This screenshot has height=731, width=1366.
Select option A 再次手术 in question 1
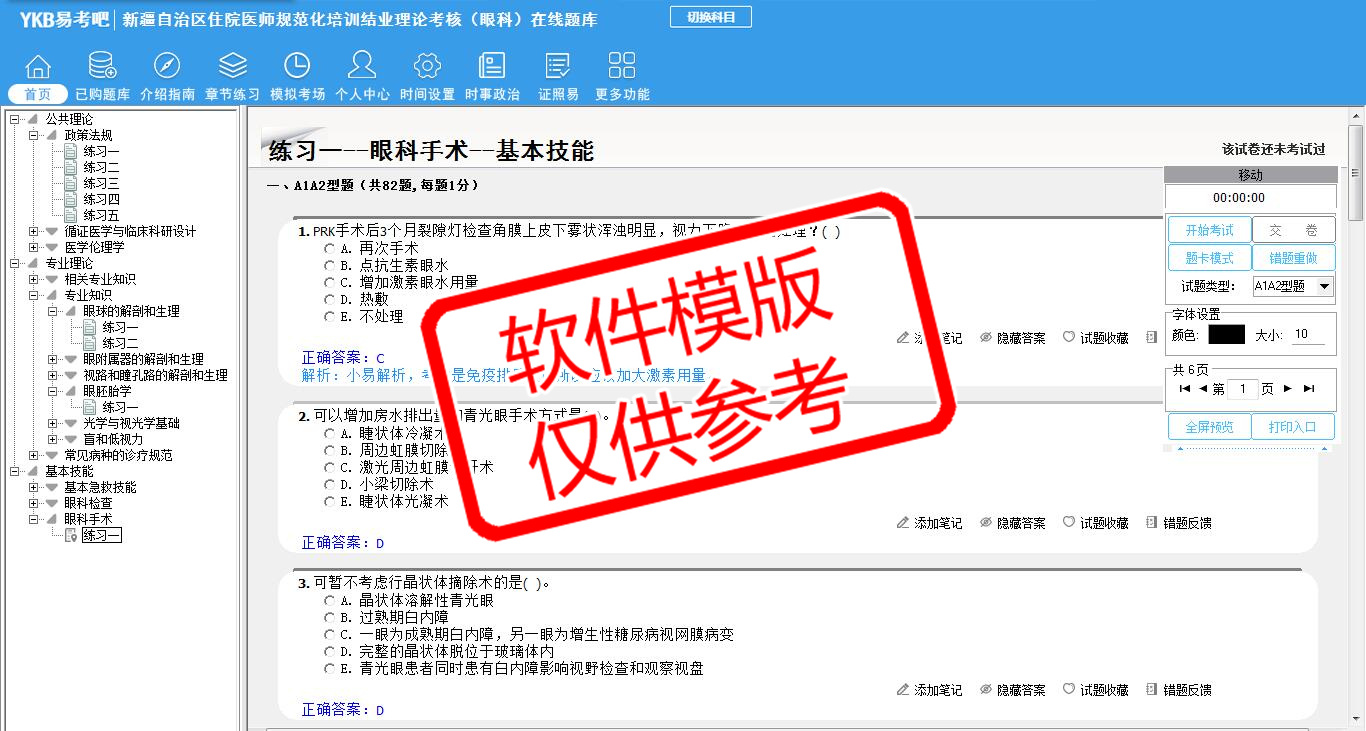(x=329, y=248)
